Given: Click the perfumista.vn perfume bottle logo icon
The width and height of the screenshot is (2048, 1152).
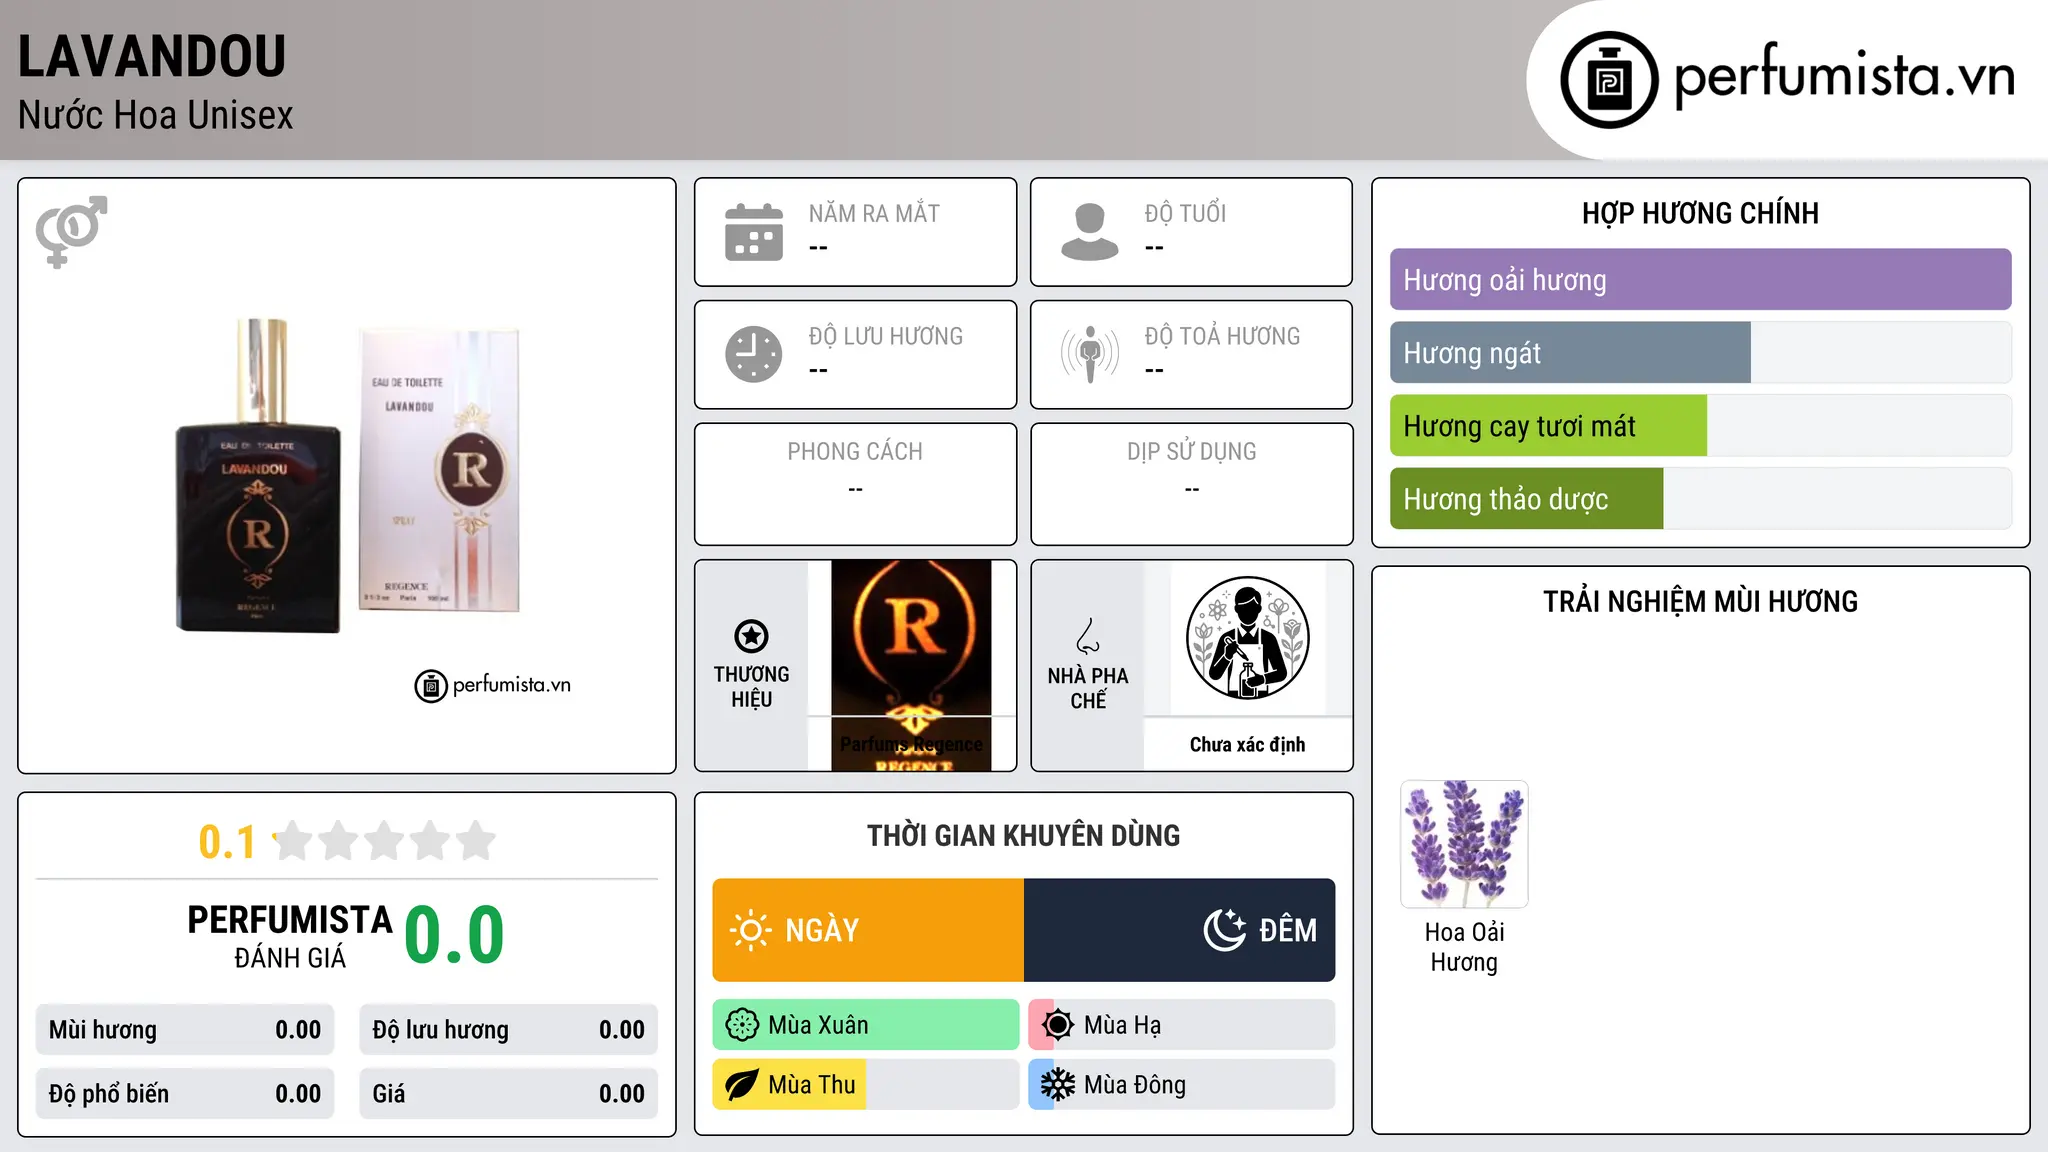Looking at the screenshot, I should click(x=1609, y=80).
